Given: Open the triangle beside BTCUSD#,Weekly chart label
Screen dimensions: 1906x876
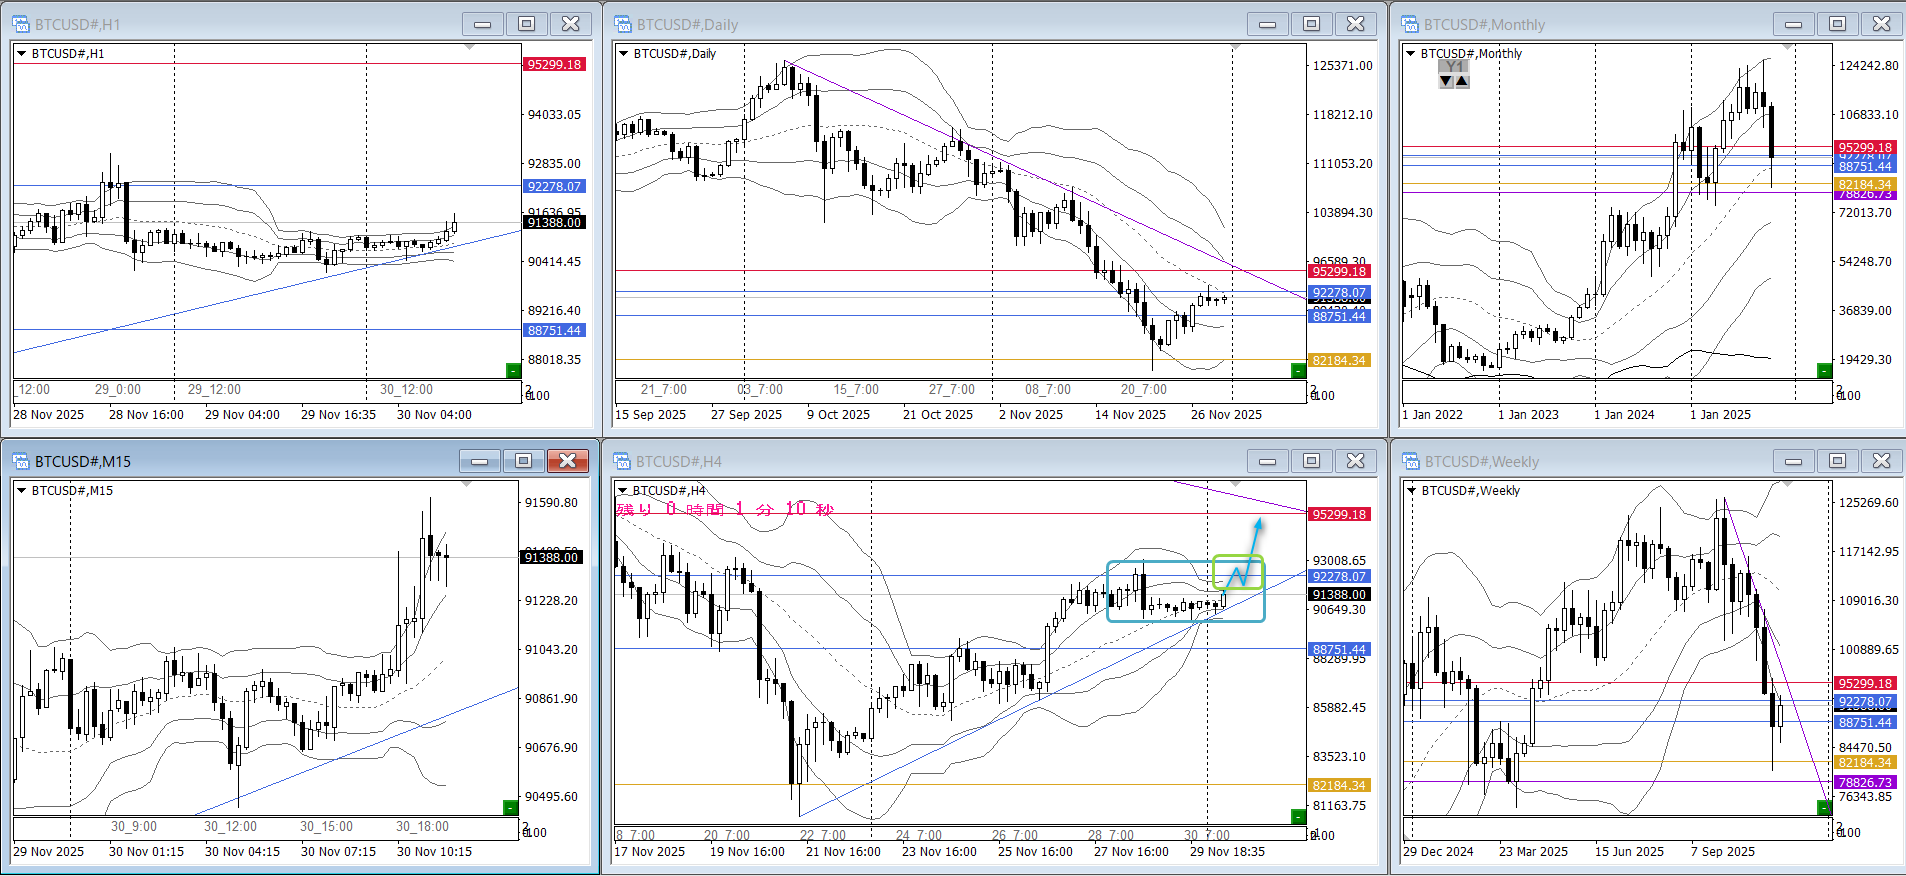Looking at the screenshot, I should pos(1412,491).
